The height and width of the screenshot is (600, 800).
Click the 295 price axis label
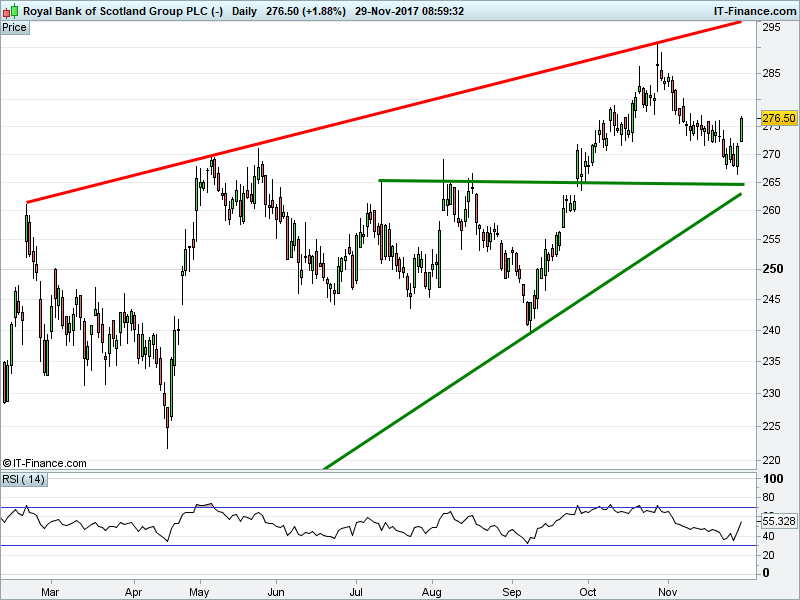[771, 28]
